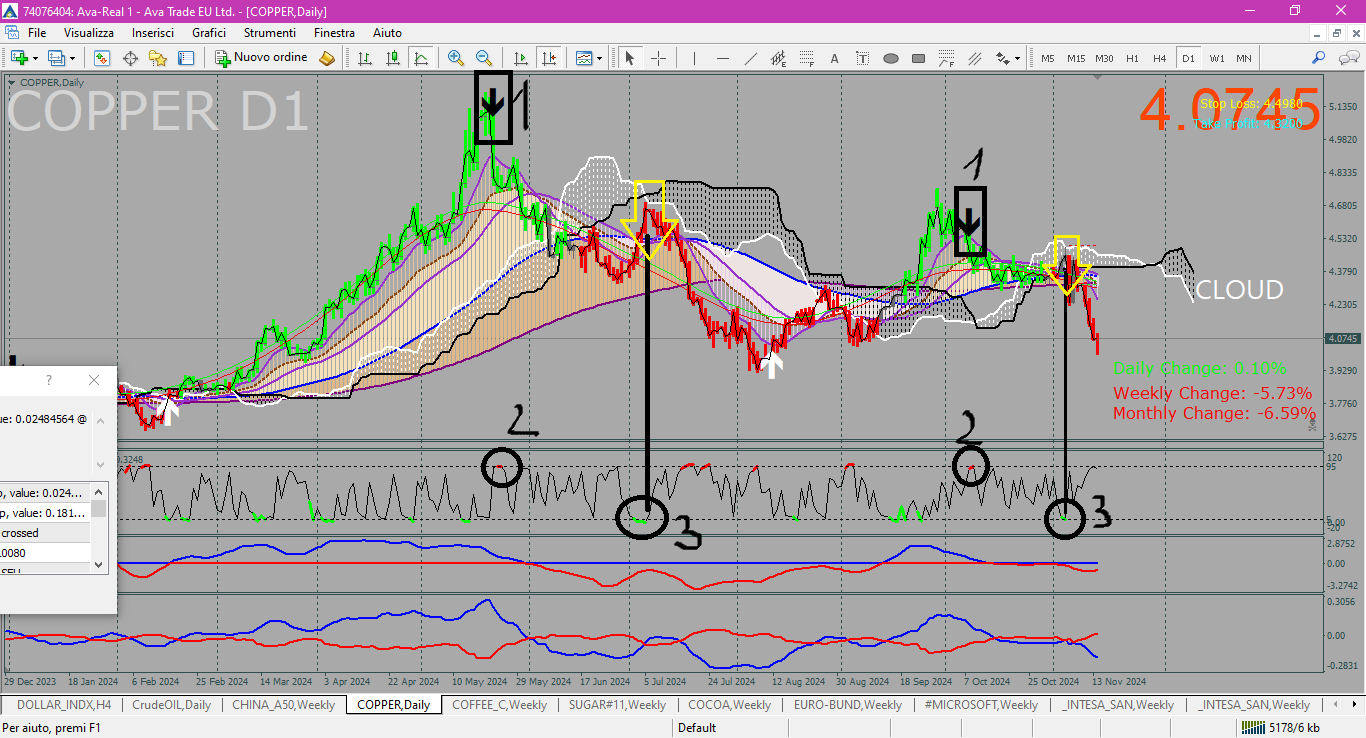Switch to the COCOA,Weekly chart tab
Image resolution: width=1366 pixels, height=738 pixels.
[x=729, y=704]
